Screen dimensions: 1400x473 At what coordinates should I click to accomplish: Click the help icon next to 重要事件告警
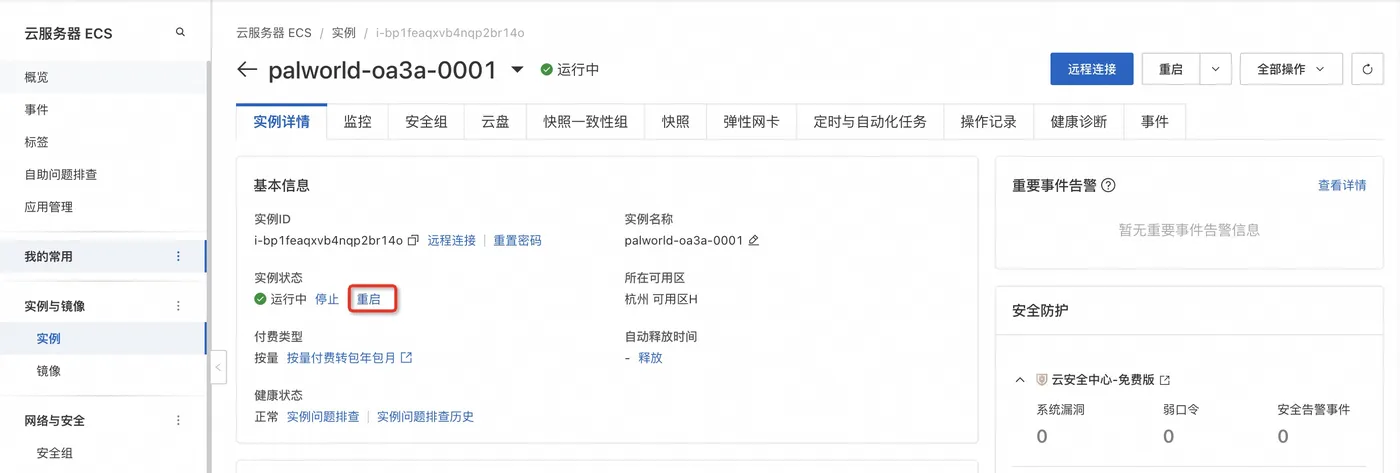[1108, 186]
